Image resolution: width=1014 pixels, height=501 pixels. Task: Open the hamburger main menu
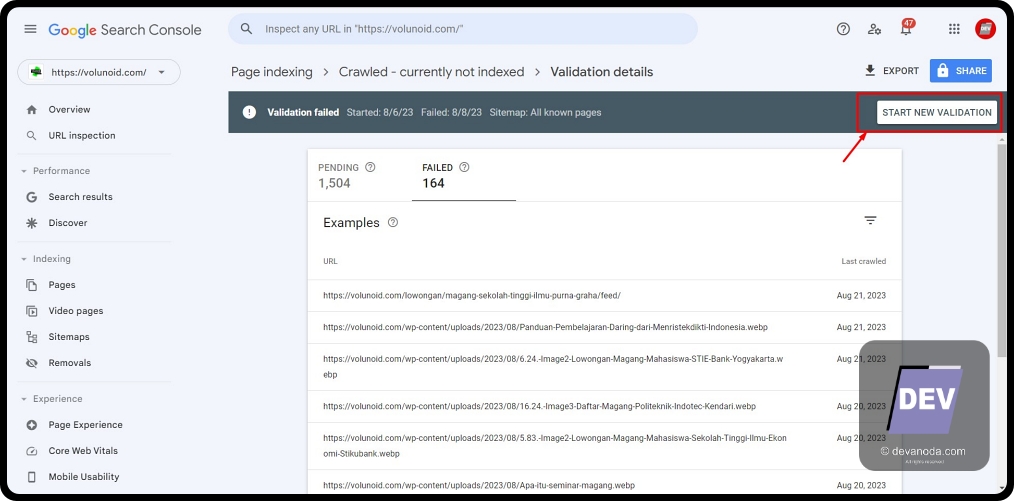[30, 29]
